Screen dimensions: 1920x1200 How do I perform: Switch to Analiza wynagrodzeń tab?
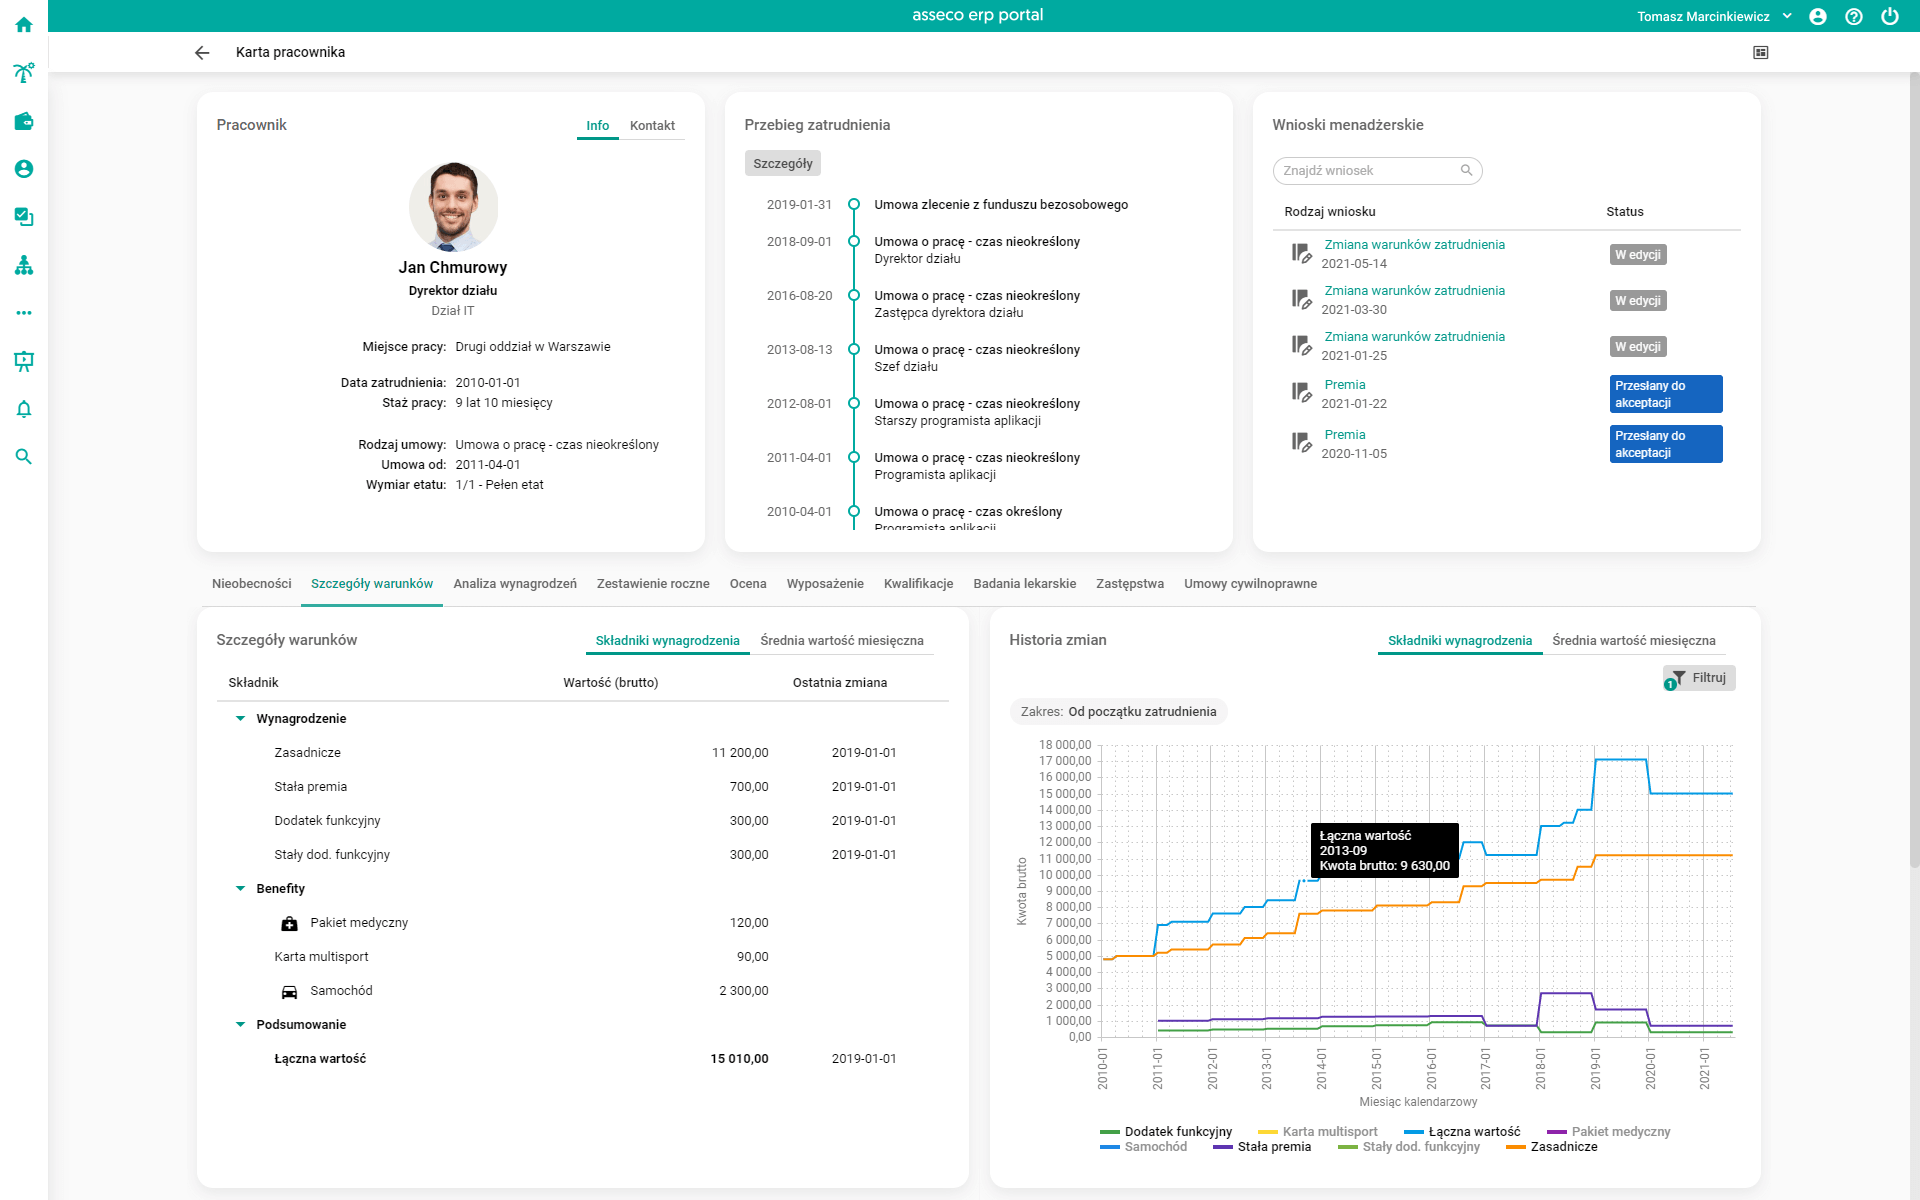515,584
